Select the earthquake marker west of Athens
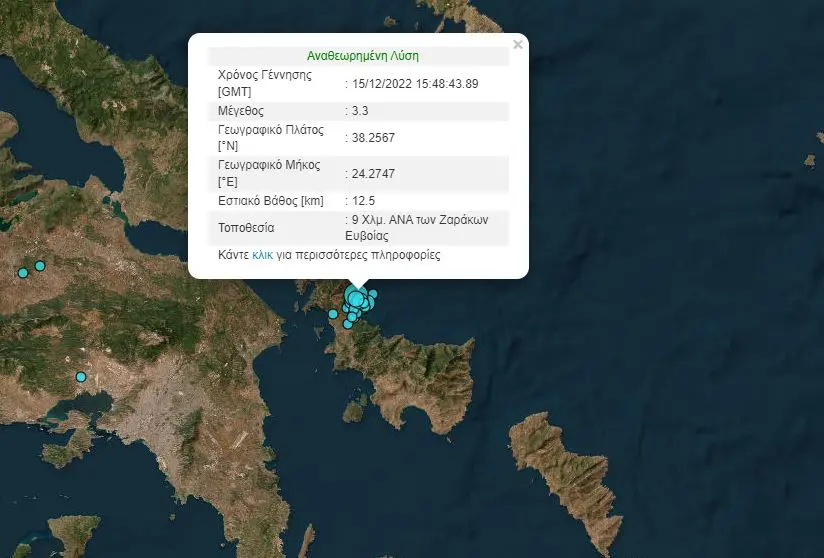The height and width of the screenshot is (558, 824). click(x=81, y=377)
